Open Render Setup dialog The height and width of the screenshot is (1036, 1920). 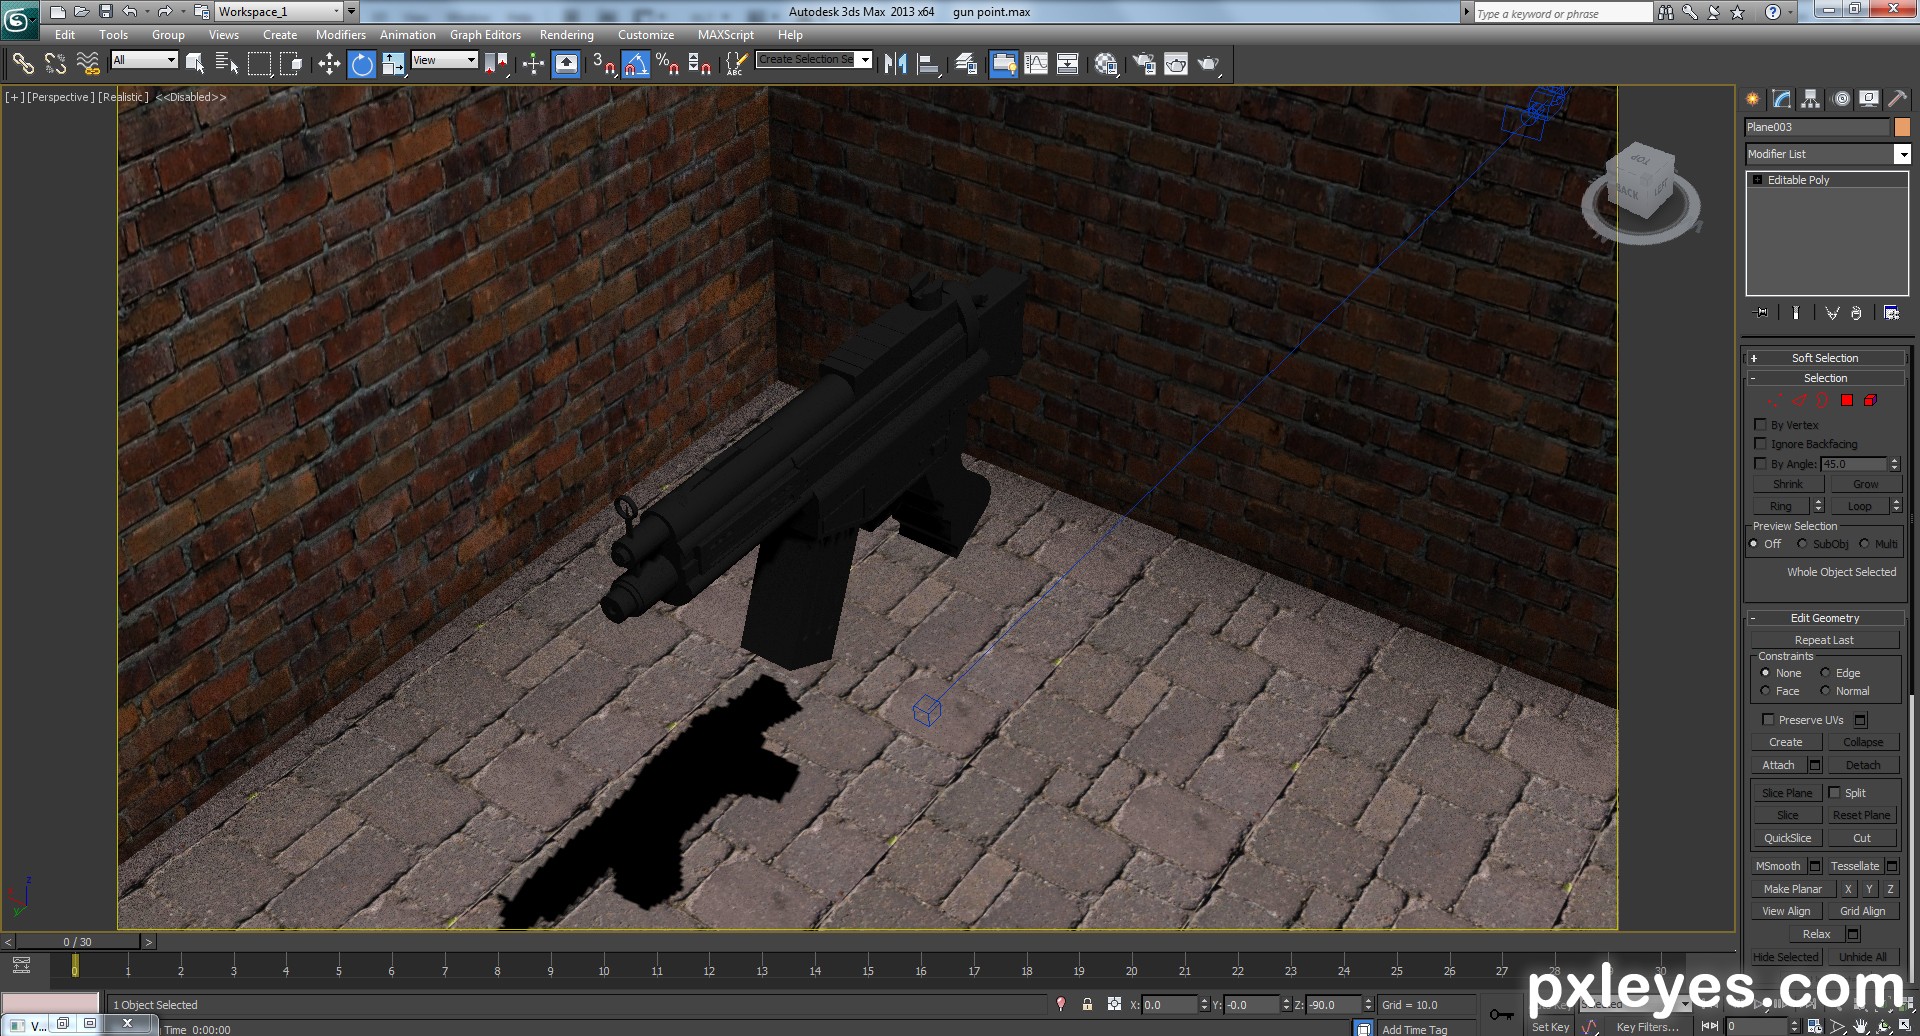click(x=1144, y=64)
